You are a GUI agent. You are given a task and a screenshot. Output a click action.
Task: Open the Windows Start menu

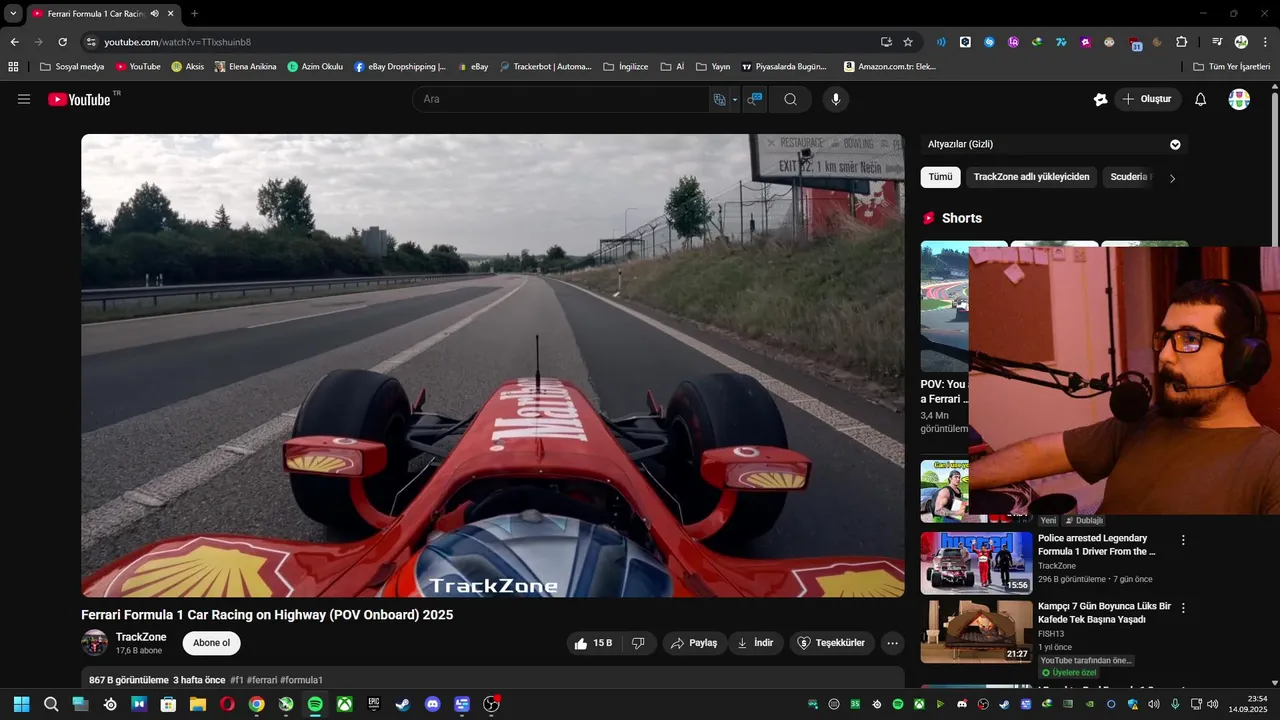click(x=21, y=704)
